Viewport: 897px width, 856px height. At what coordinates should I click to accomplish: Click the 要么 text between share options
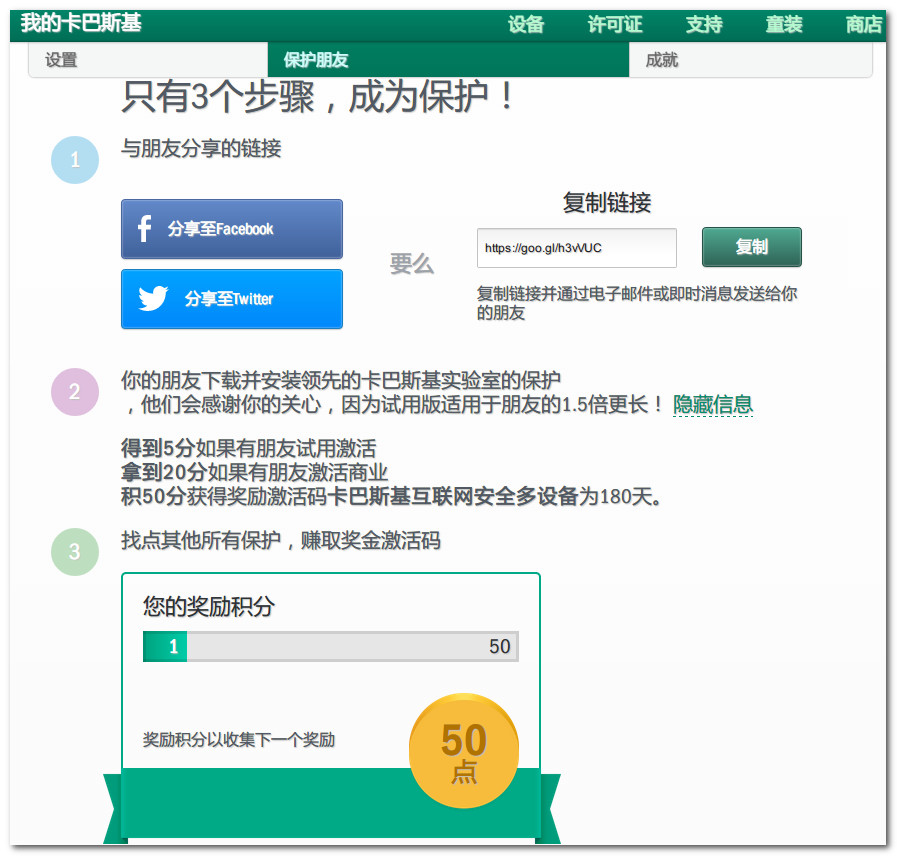coord(411,264)
